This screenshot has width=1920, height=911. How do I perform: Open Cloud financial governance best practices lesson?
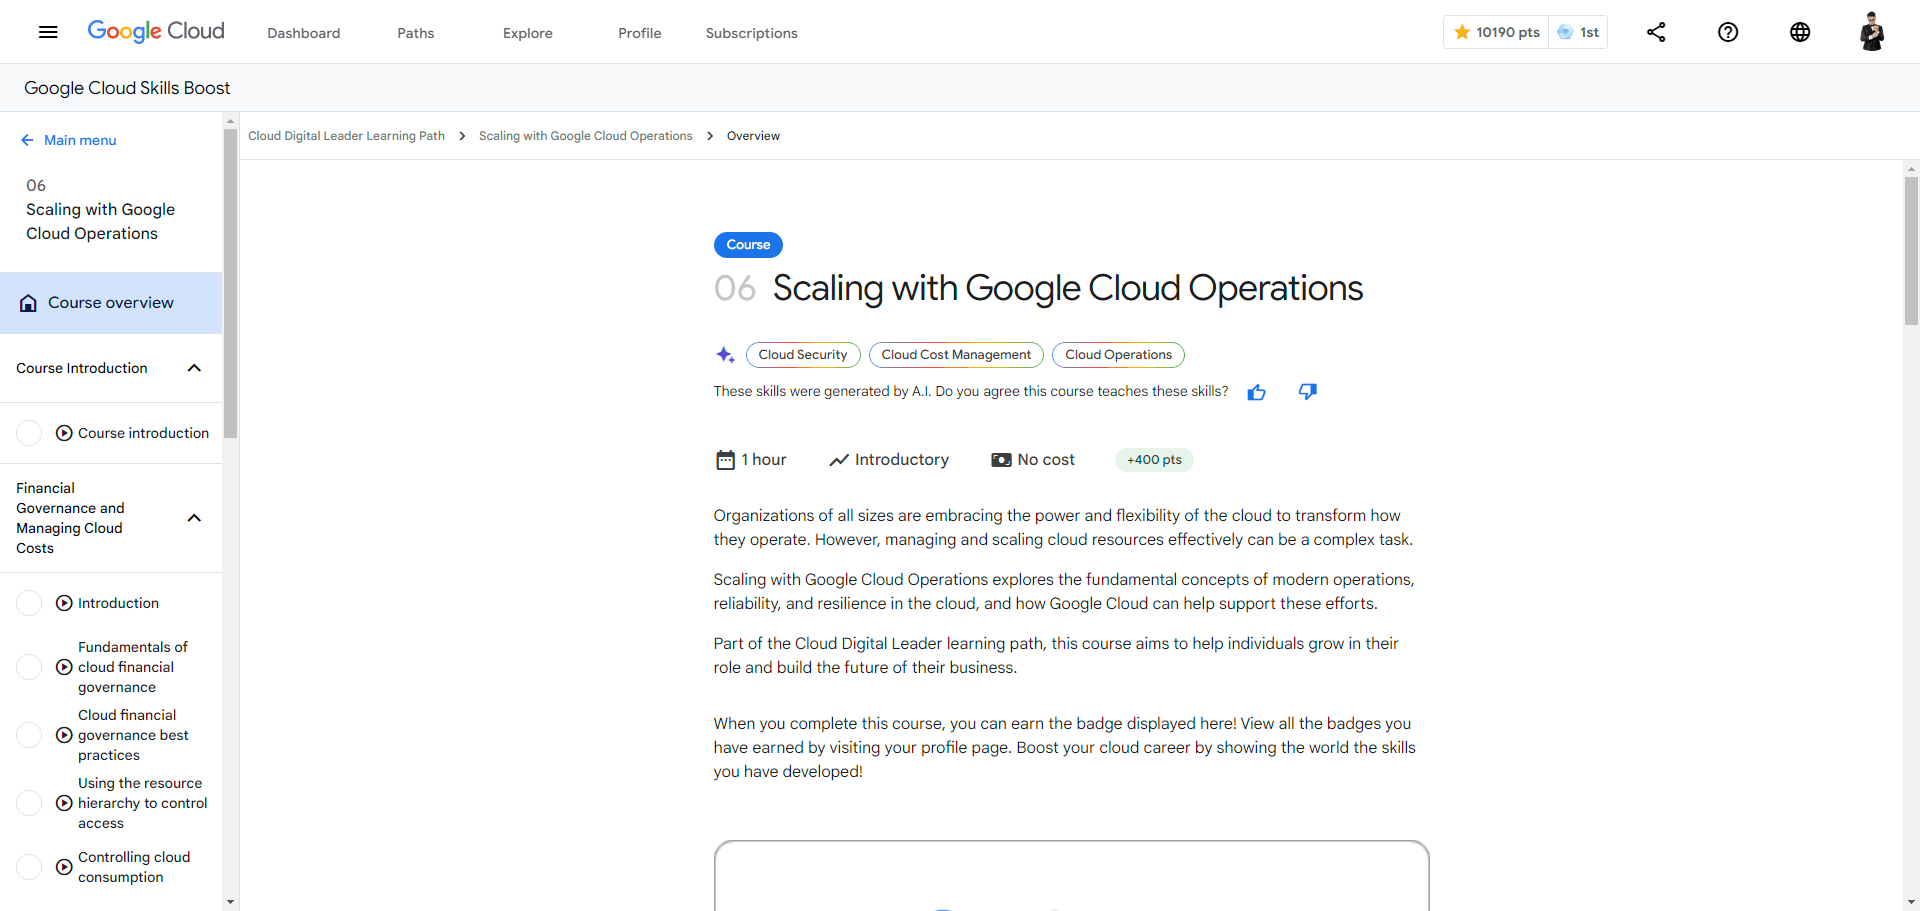133,735
